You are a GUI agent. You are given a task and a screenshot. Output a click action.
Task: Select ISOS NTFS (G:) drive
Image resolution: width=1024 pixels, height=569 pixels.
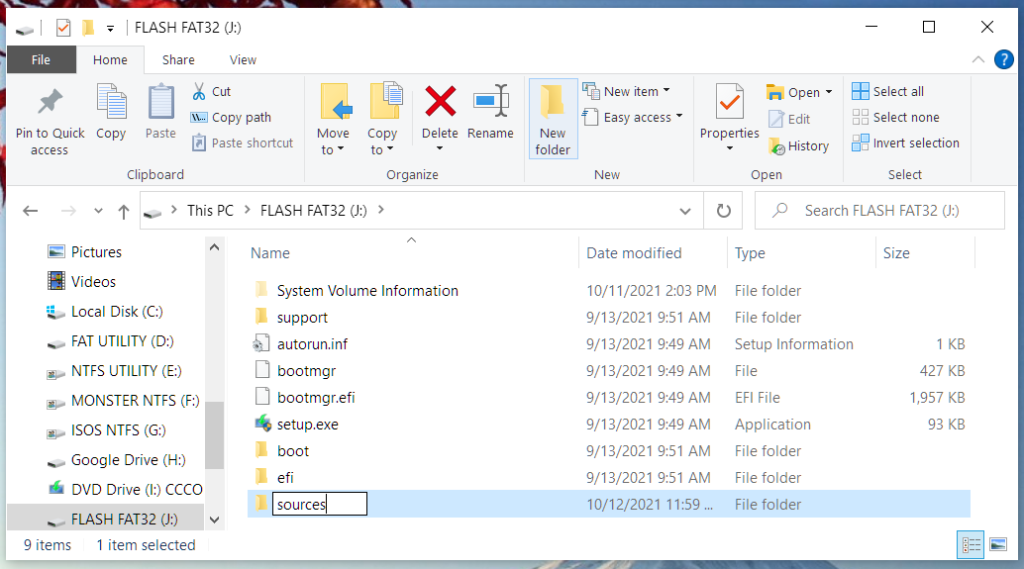point(106,430)
